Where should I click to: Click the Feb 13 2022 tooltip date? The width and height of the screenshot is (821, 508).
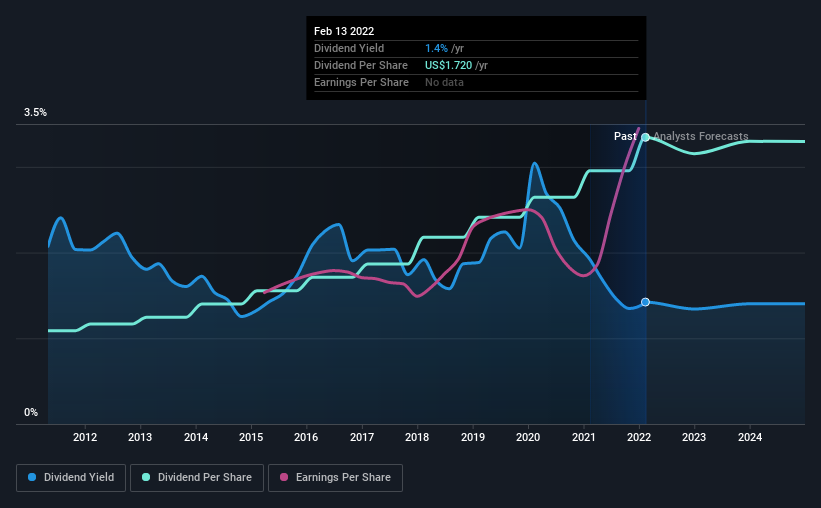pyautogui.click(x=344, y=31)
